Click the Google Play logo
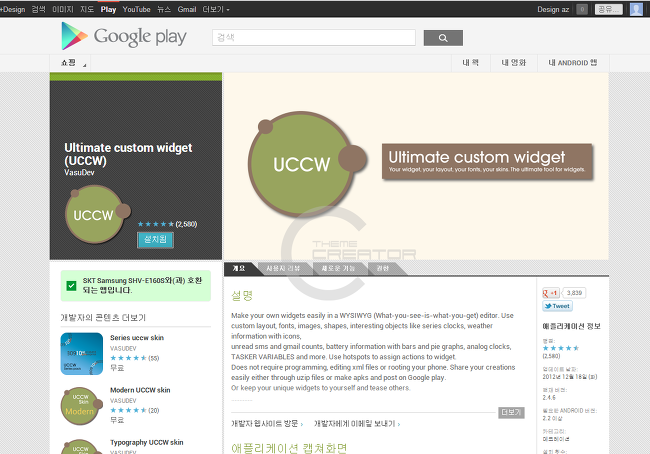The height and width of the screenshot is (454, 650). [124, 36]
